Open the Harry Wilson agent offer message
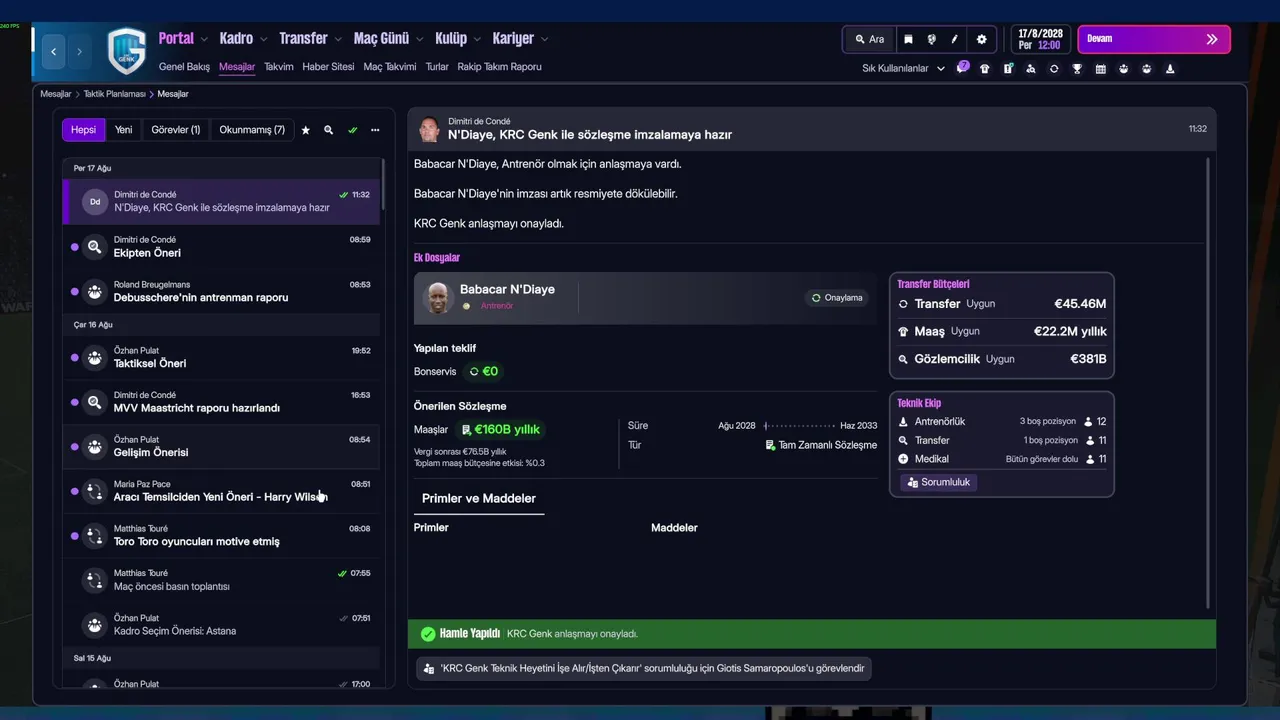Screen dimensions: 1280x720 click(x=221, y=490)
